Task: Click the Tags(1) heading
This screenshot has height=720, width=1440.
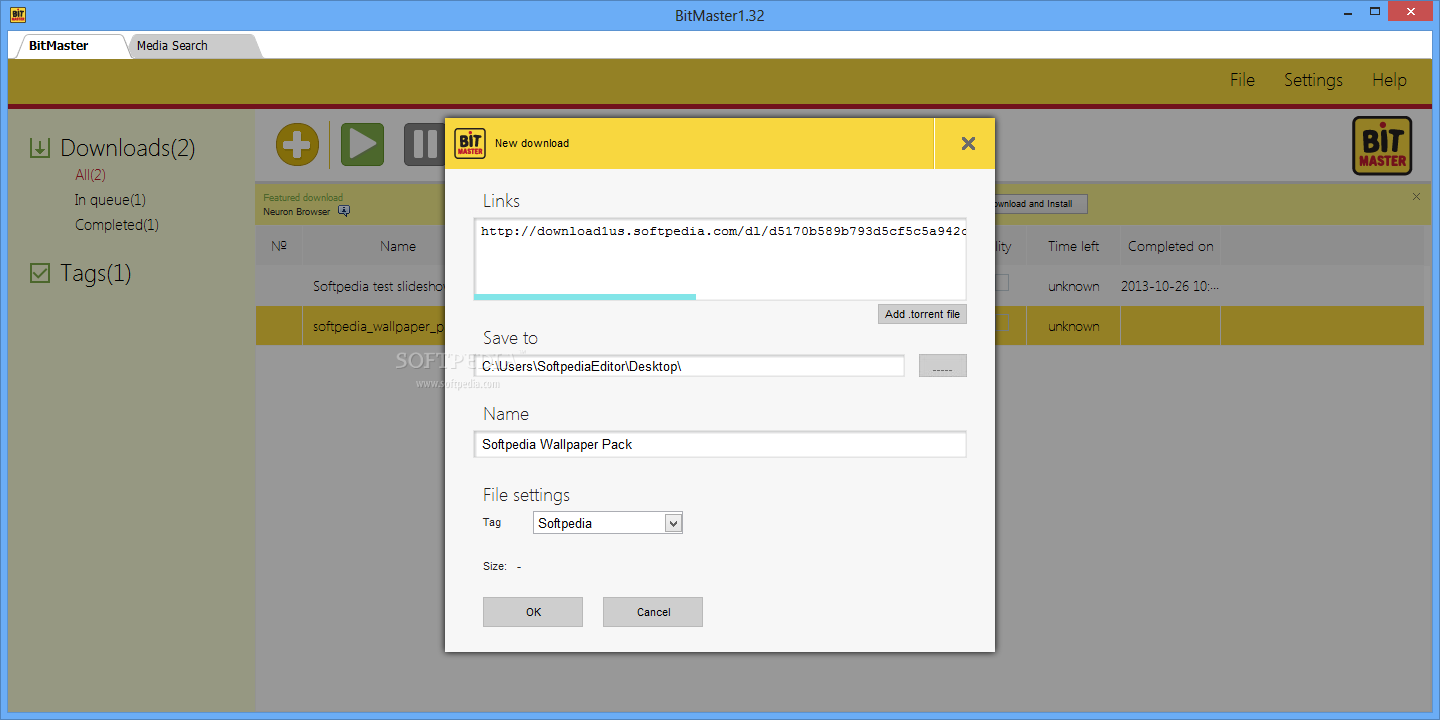Action: (95, 273)
